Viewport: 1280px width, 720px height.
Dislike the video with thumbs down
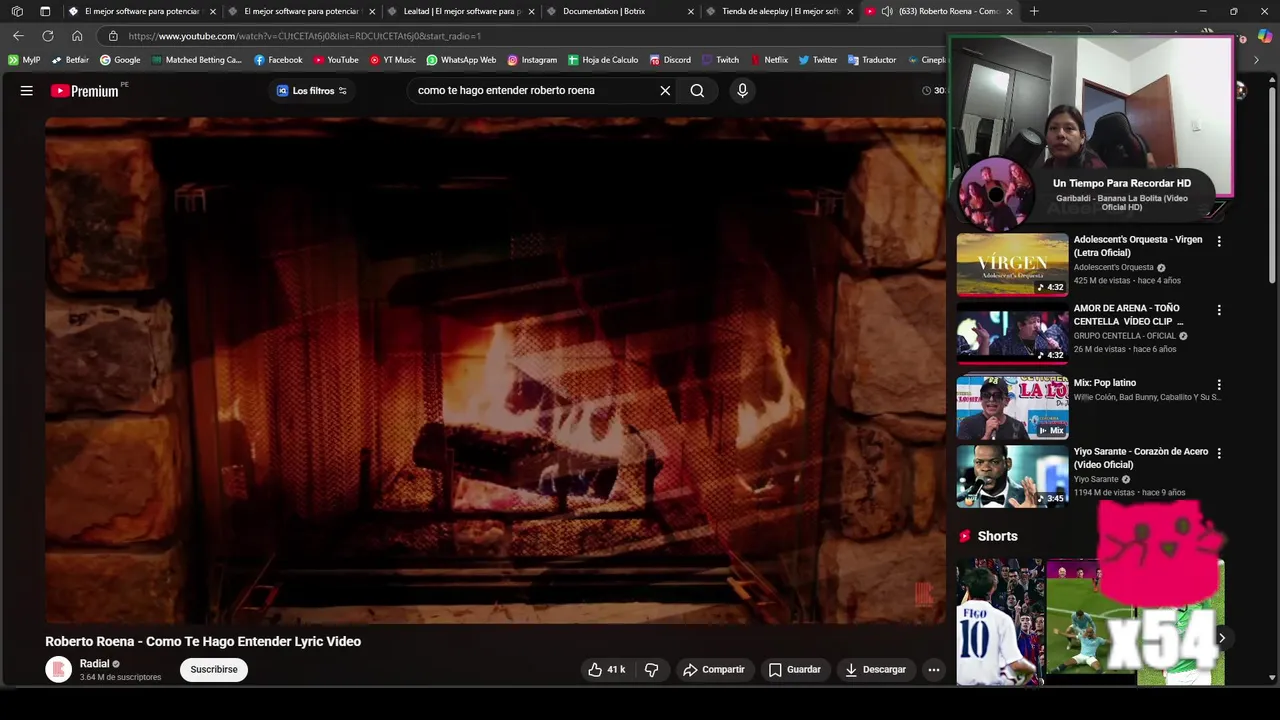[x=651, y=670]
